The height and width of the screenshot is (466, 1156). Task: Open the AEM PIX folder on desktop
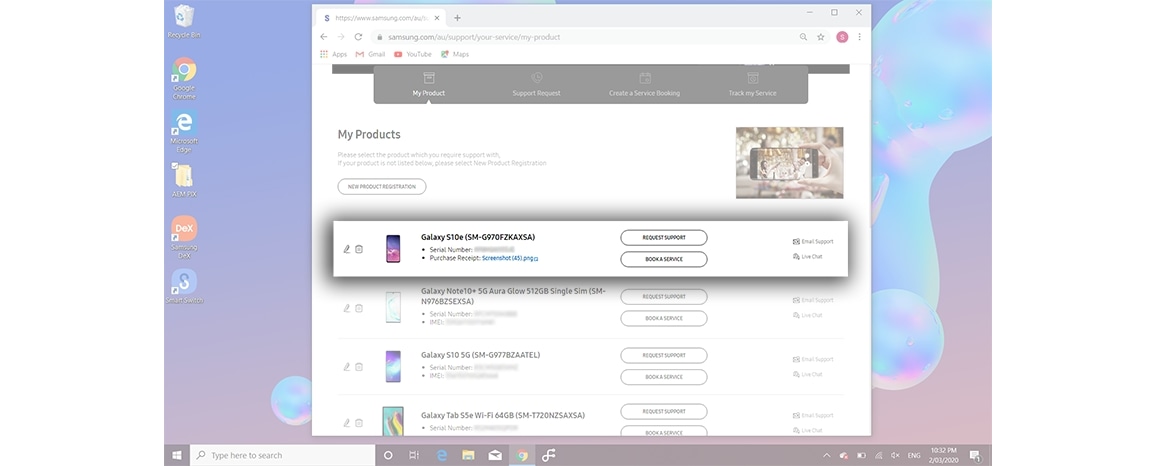tap(184, 181)
